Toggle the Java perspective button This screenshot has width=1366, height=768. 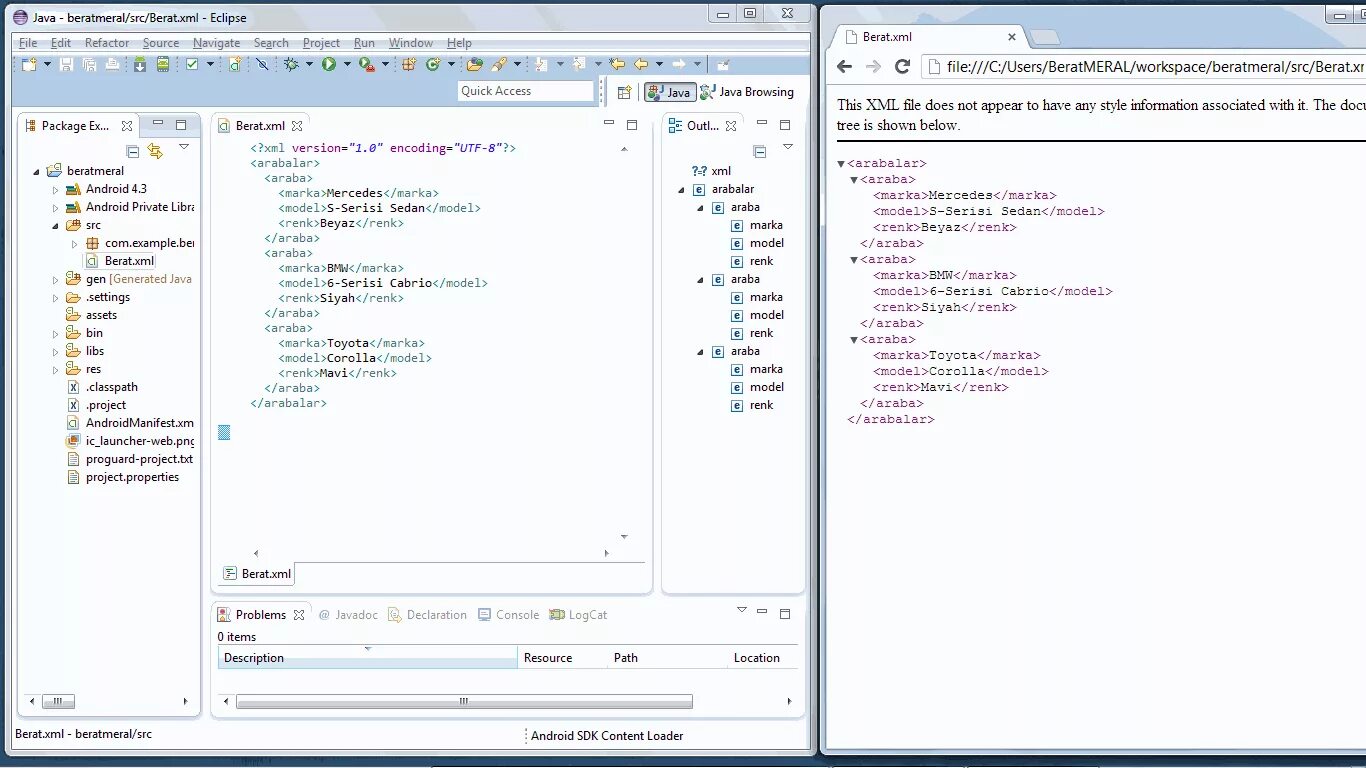[x=670, y=92]
